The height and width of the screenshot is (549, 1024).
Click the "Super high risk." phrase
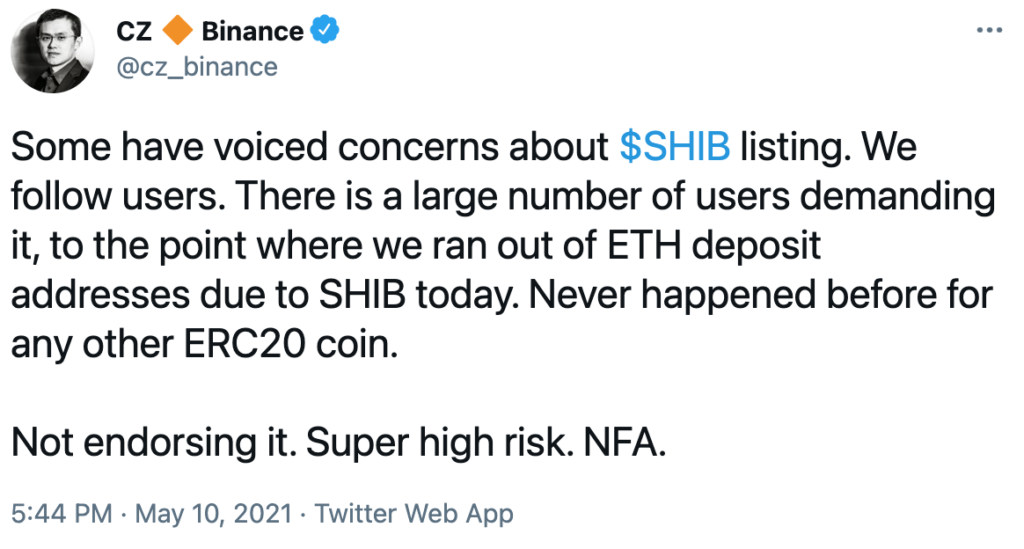click(x=440, y=443)
